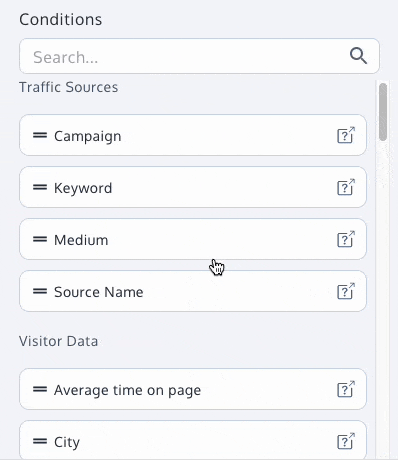Image resolution: width=398 pixels, height=460 pixels.
Task: Click the drag handle icon on Keyword
Action: pyautogui.click(x=40, y=187)
